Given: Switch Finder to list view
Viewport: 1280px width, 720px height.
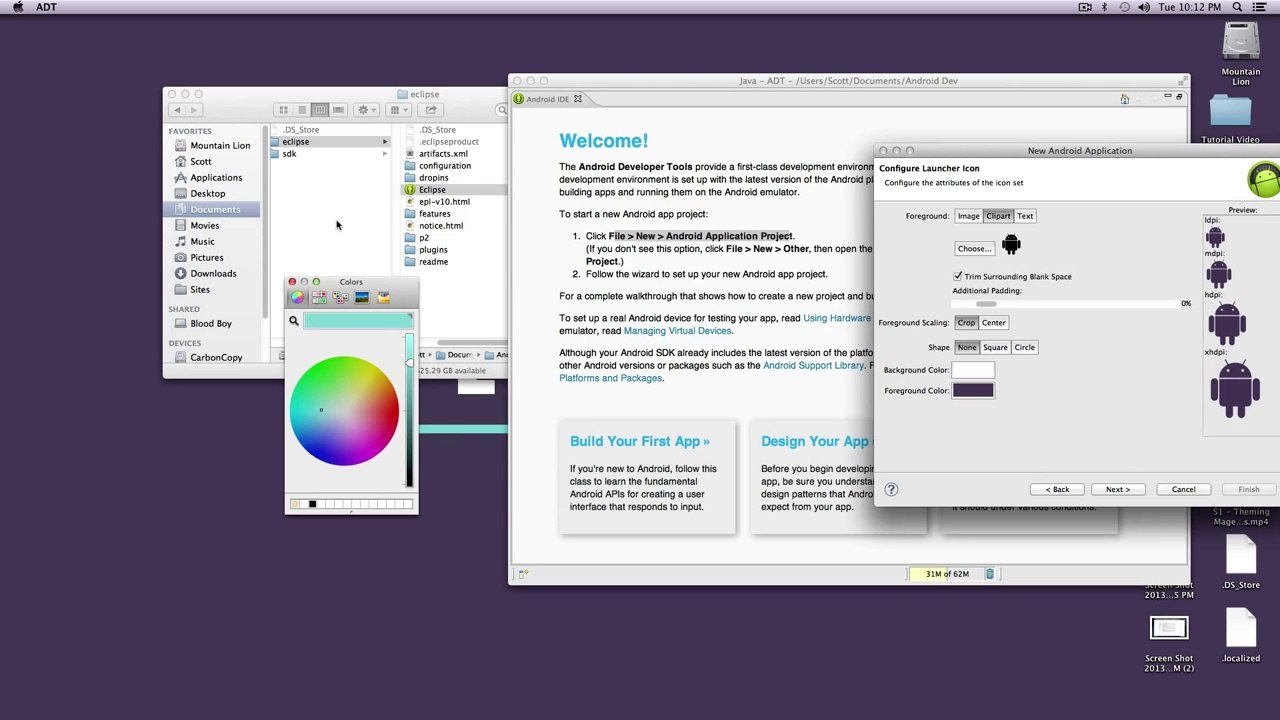Looking at the screenshot, I should click(x=302, y=110).
